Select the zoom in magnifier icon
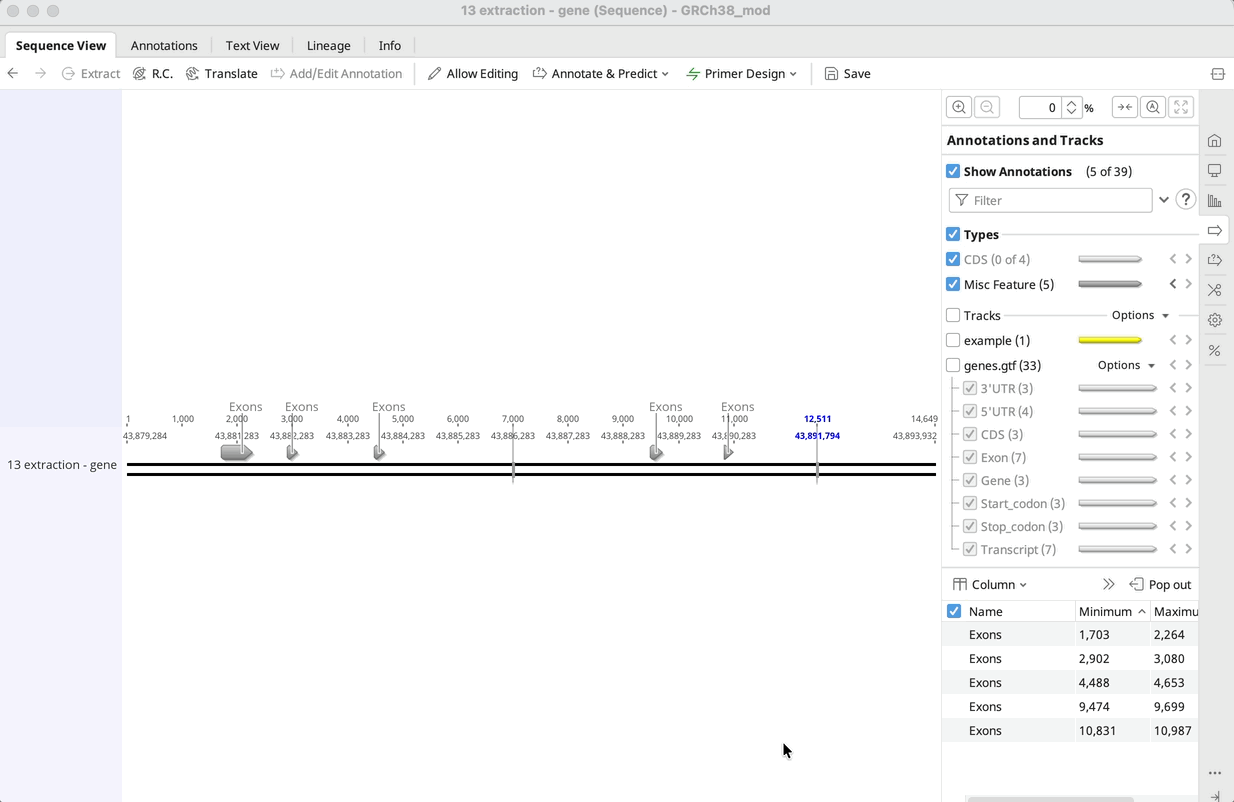 tap(958, 107)
